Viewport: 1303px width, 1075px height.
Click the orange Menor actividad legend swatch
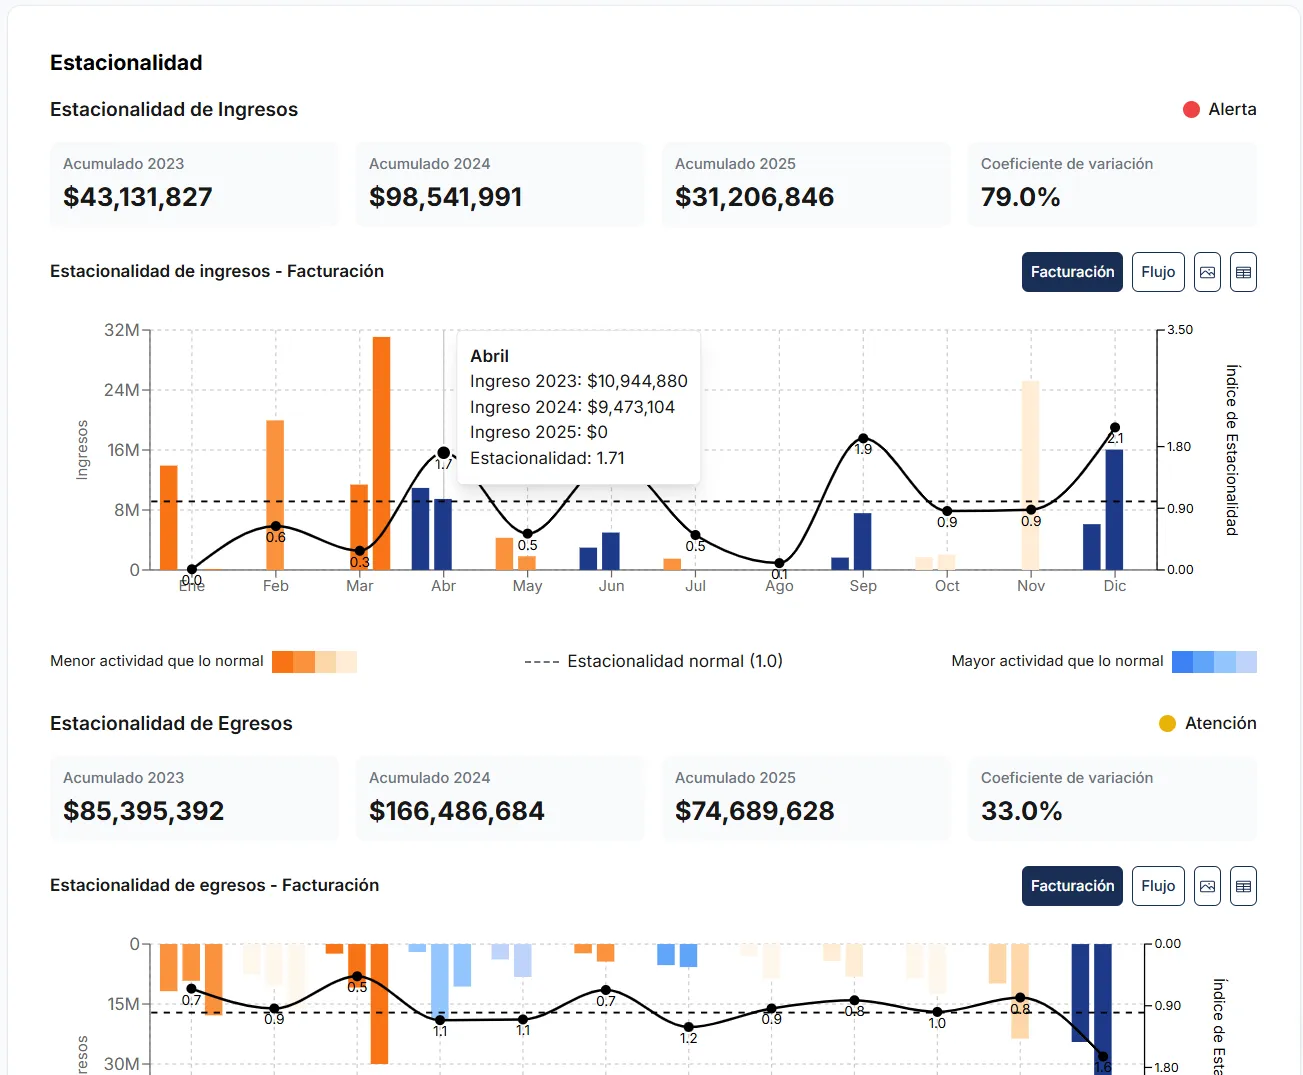click(x=314, y=661)
